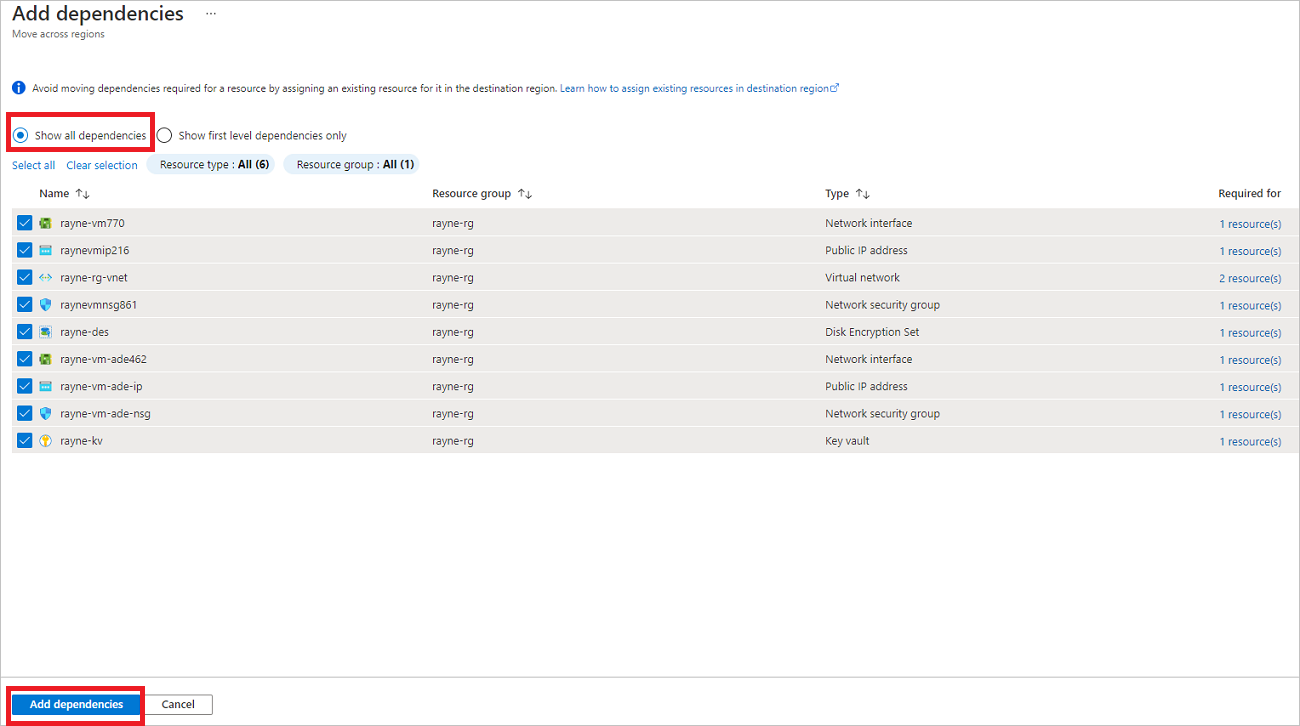Click the Key vault type cell
1300x726 pixels.
coord(847,441)
